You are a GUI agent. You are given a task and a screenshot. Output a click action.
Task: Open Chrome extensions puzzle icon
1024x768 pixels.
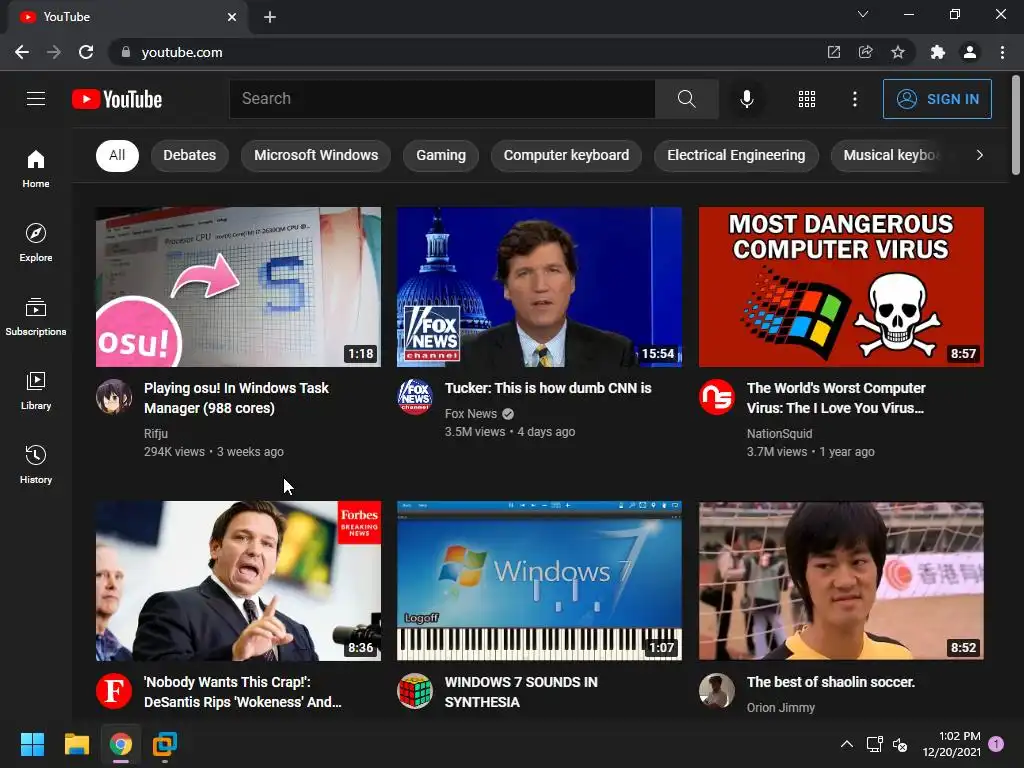point(938,52)
